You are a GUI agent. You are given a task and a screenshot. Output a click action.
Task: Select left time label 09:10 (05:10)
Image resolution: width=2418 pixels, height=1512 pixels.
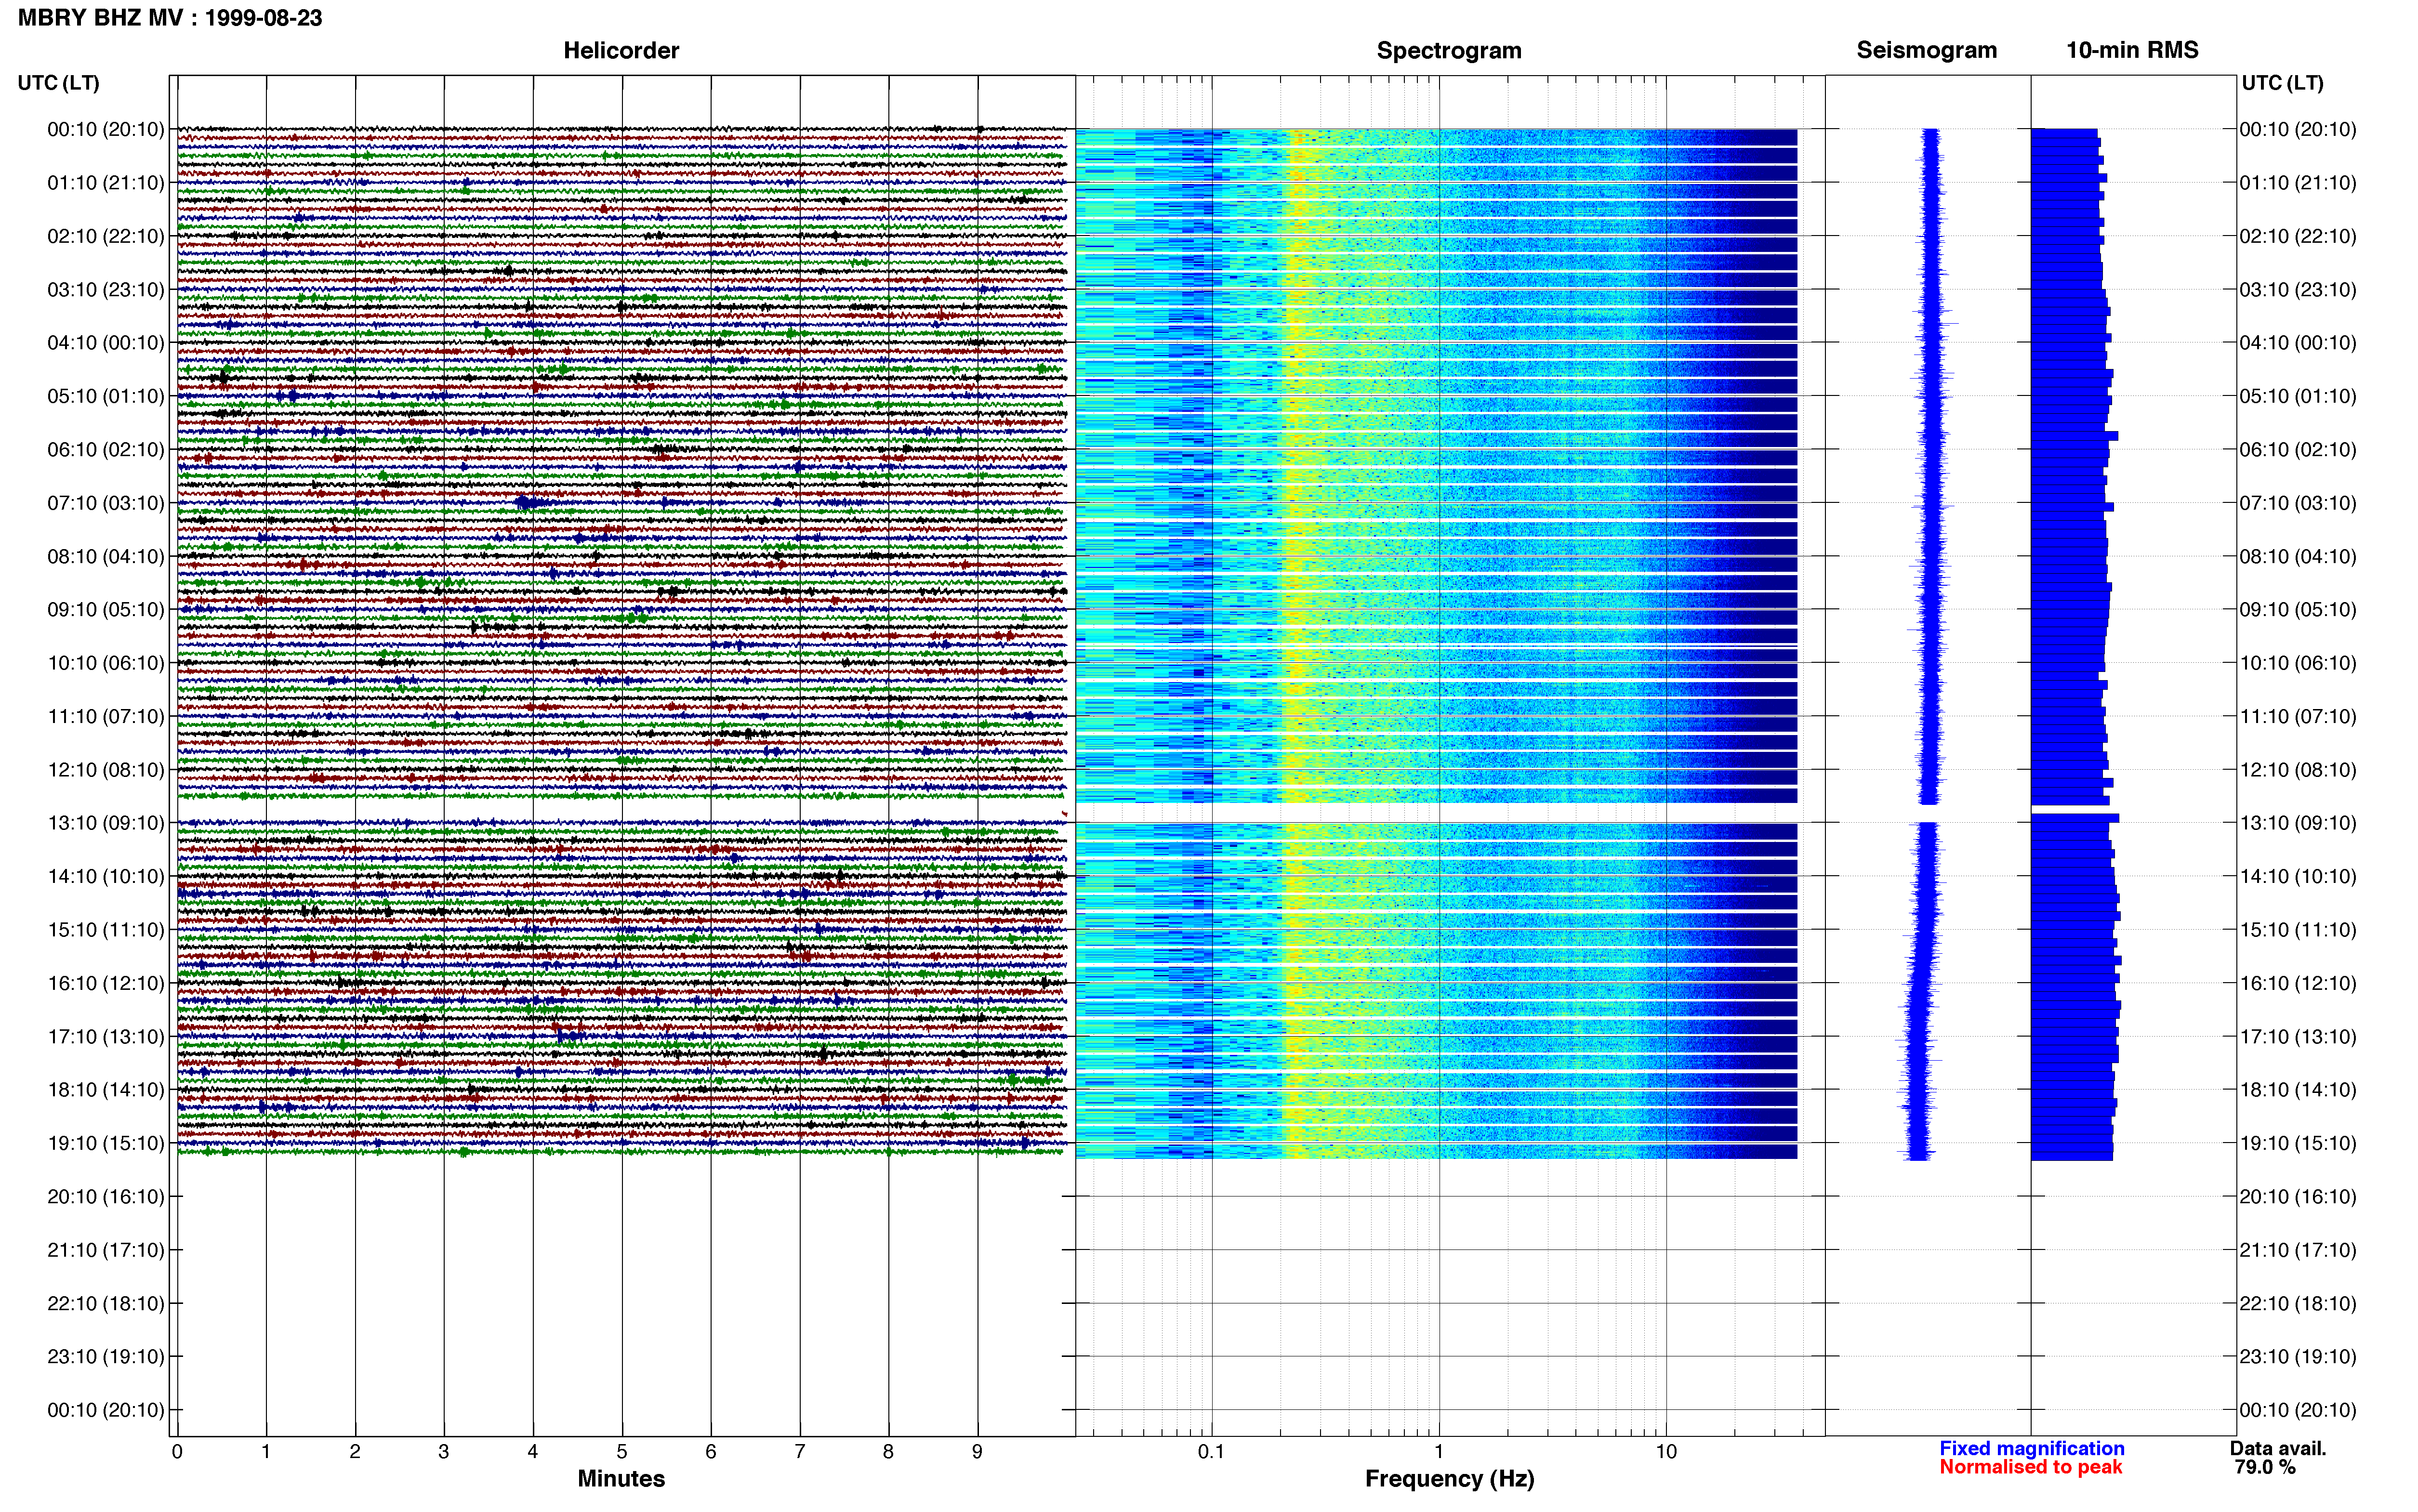tap(106, 610)
